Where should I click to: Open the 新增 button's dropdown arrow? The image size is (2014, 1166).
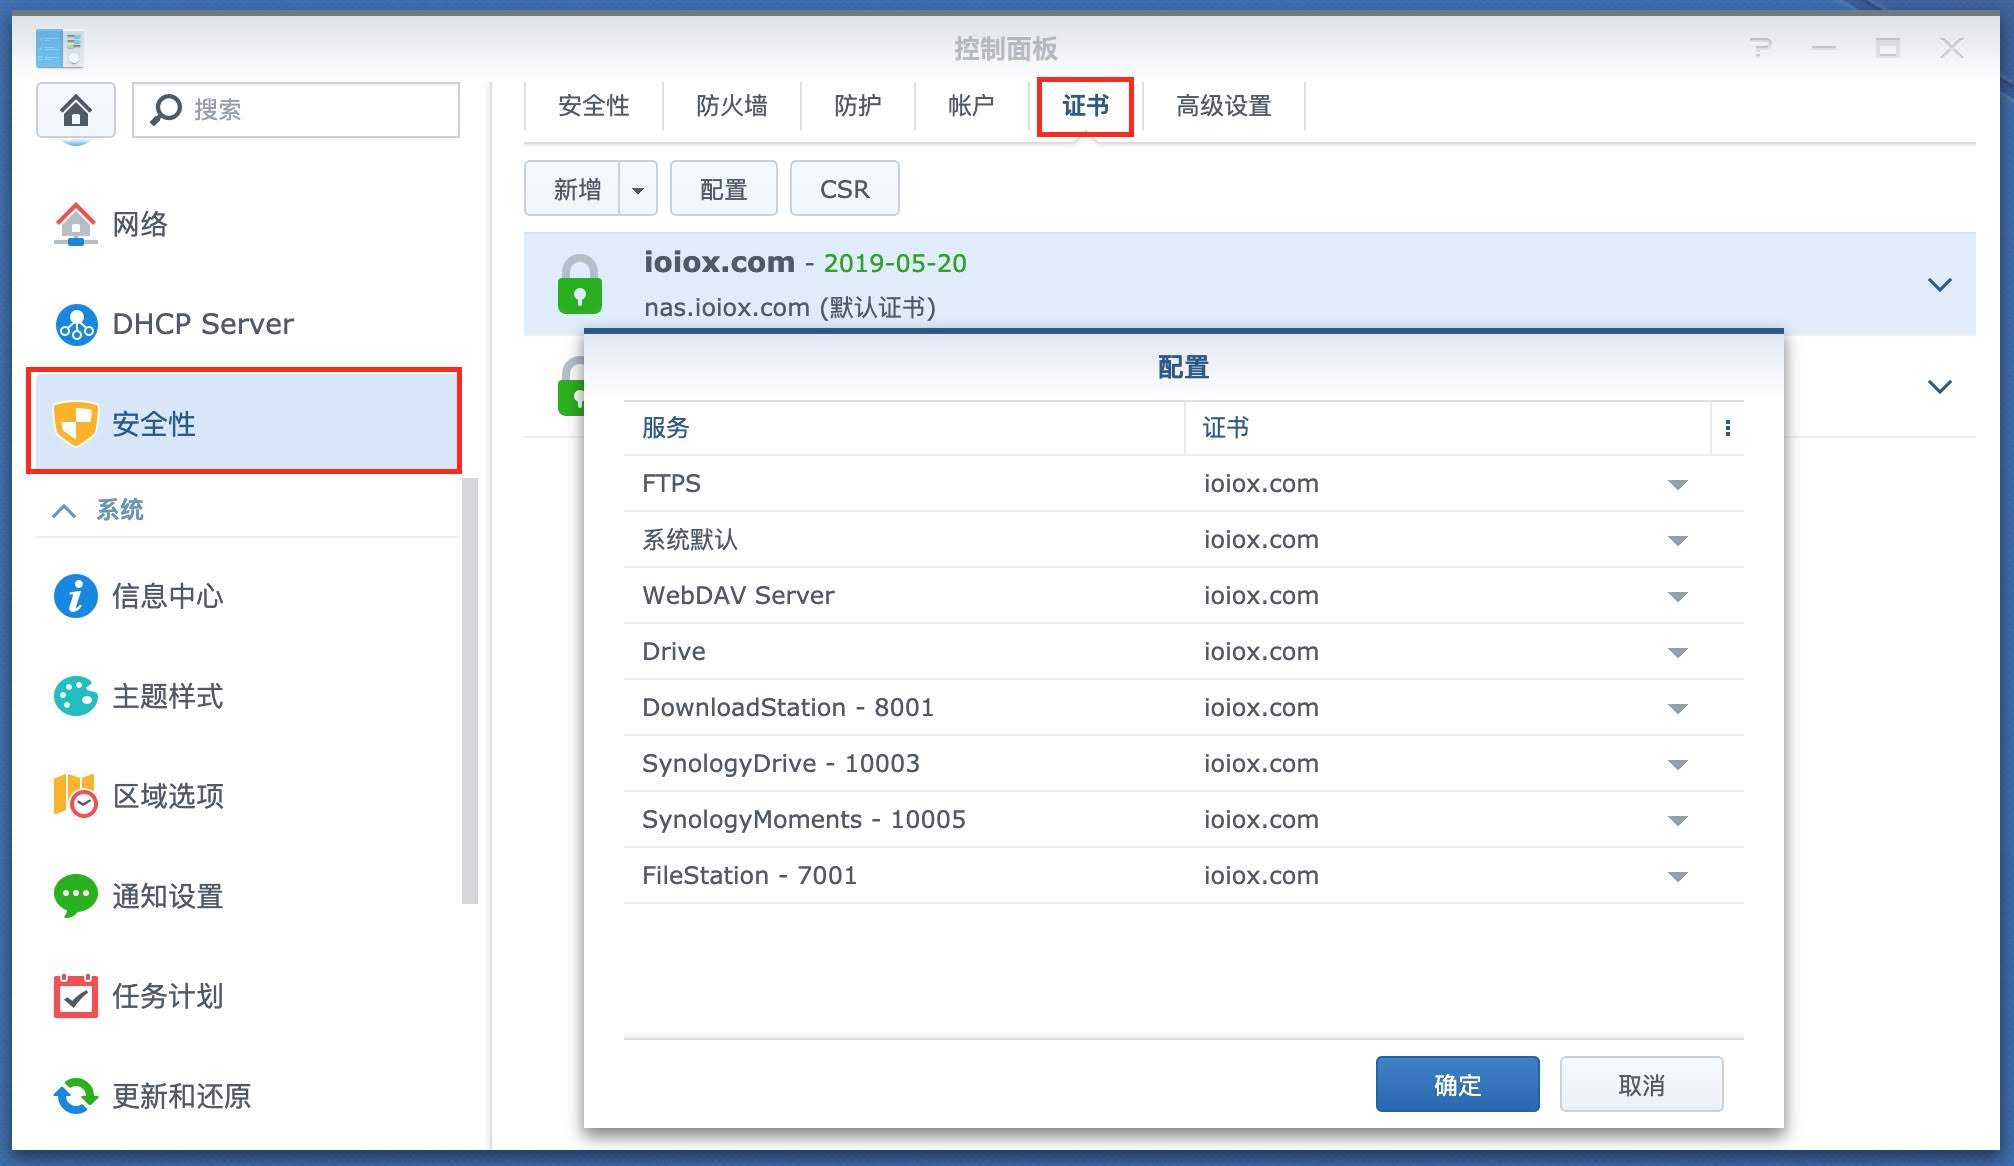click(638, 189)
